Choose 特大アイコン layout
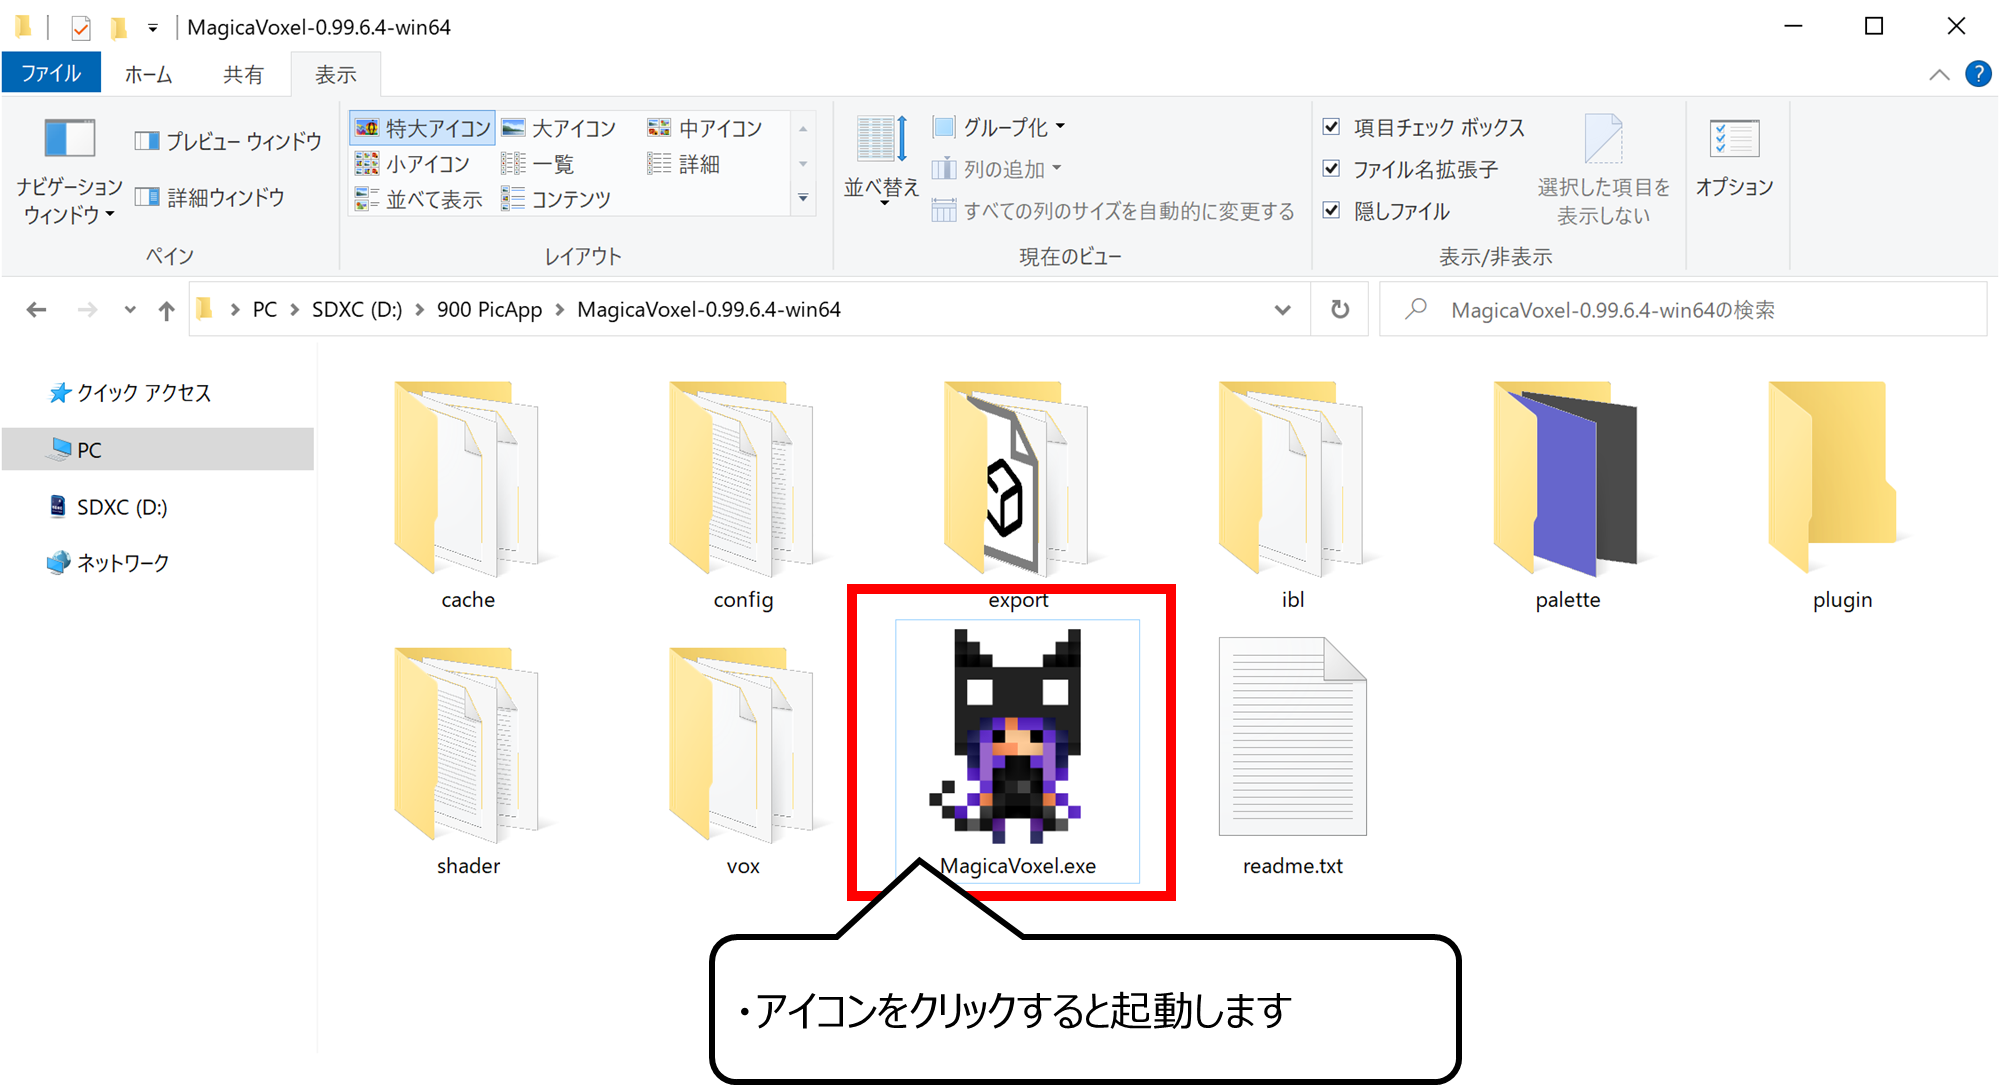Image resolution: width=2000 pixels, height=1085 pixels. (x=423, y=128)
